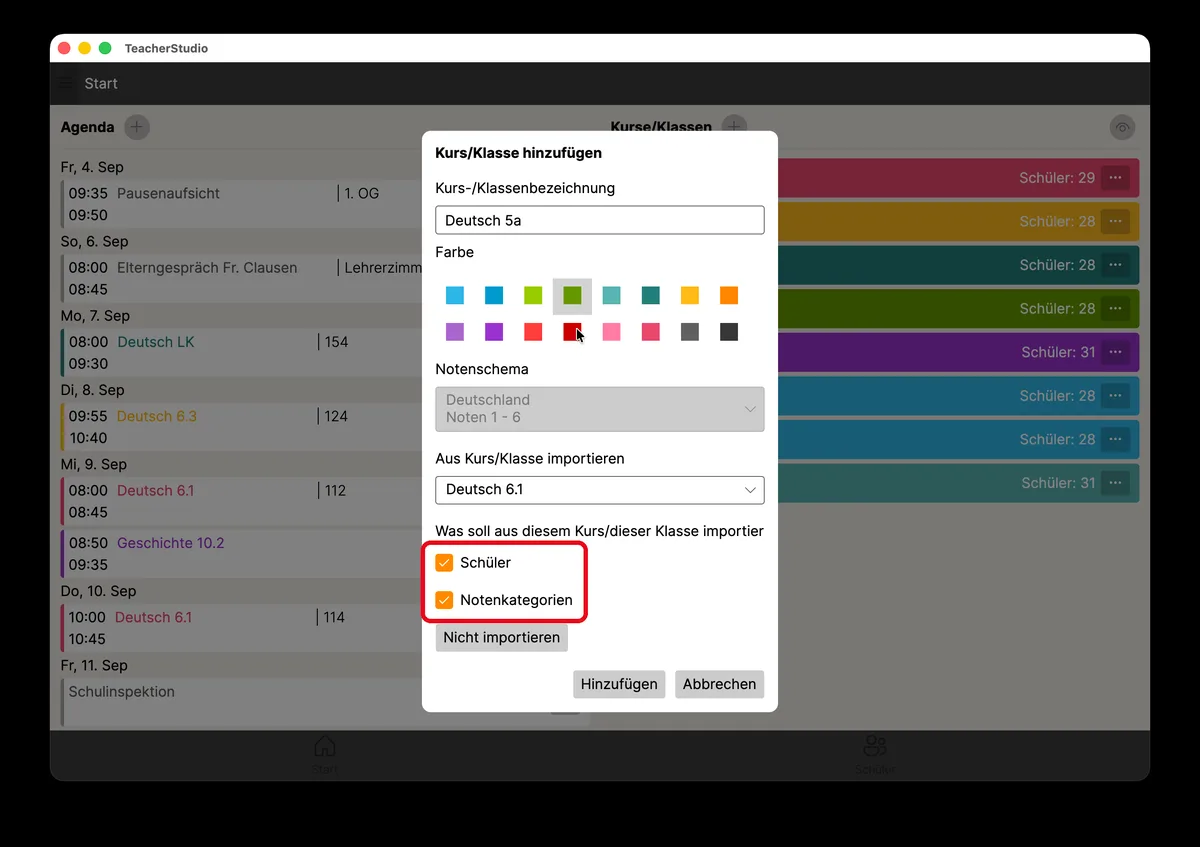The height and width of the screenshot is (847, 1200).
Task: Open the Pausenaufsicht agenda entry
Action: tap(241, 204)
